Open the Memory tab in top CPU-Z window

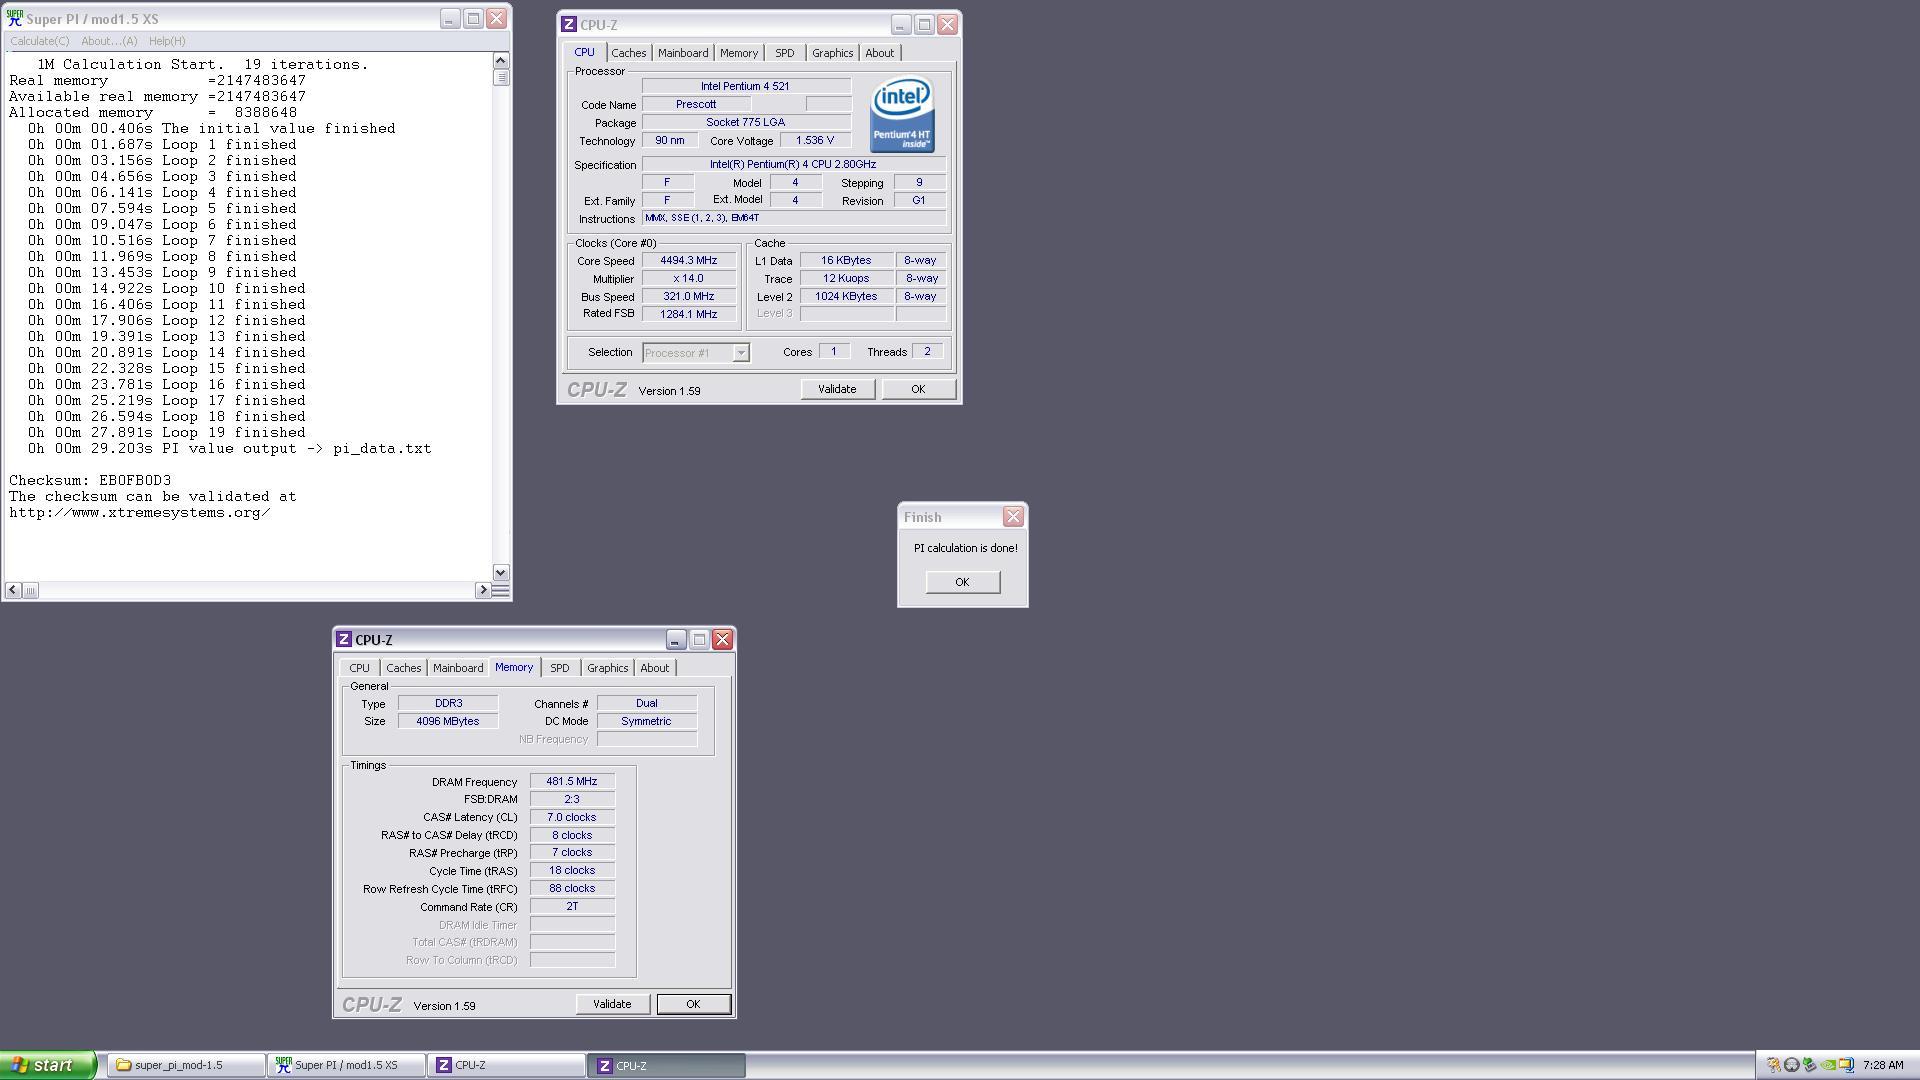coord(739,53)
